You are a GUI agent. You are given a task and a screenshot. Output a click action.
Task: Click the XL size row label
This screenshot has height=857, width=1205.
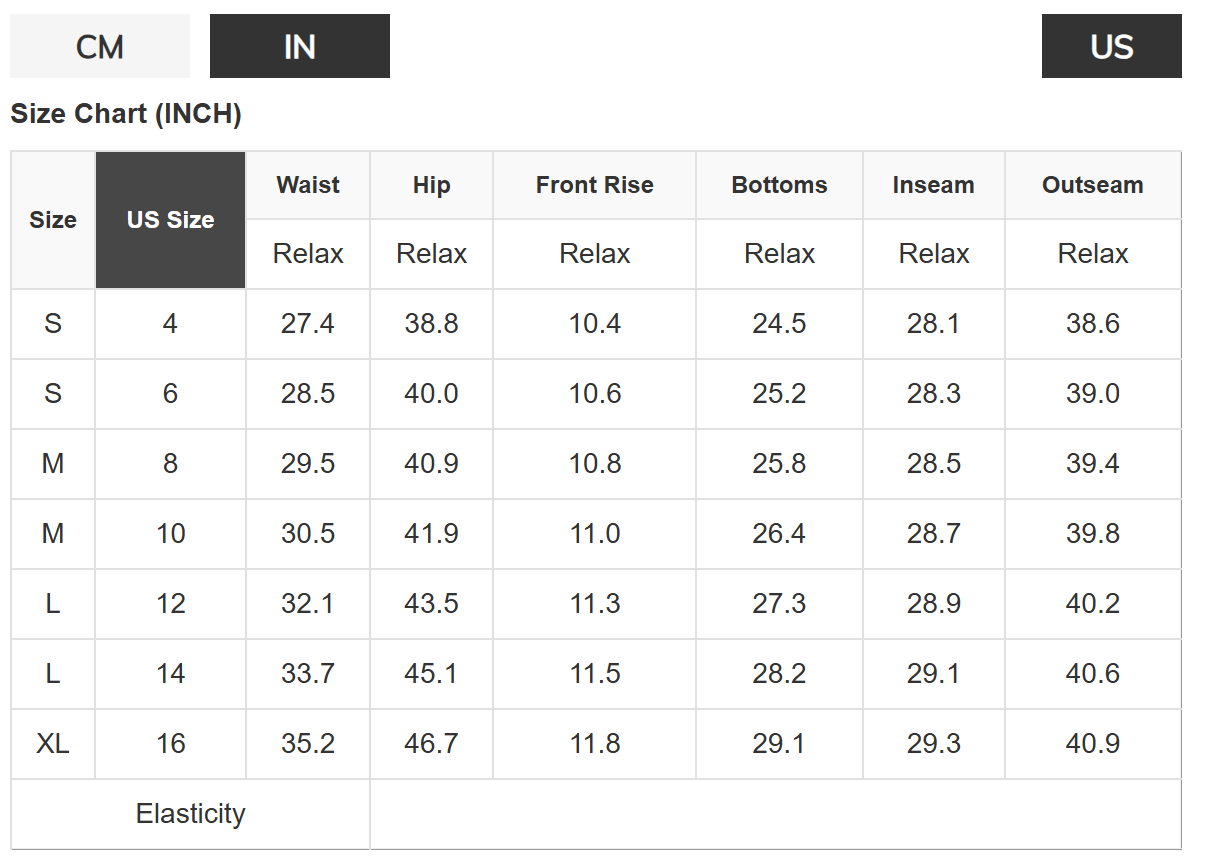(53, 744)
